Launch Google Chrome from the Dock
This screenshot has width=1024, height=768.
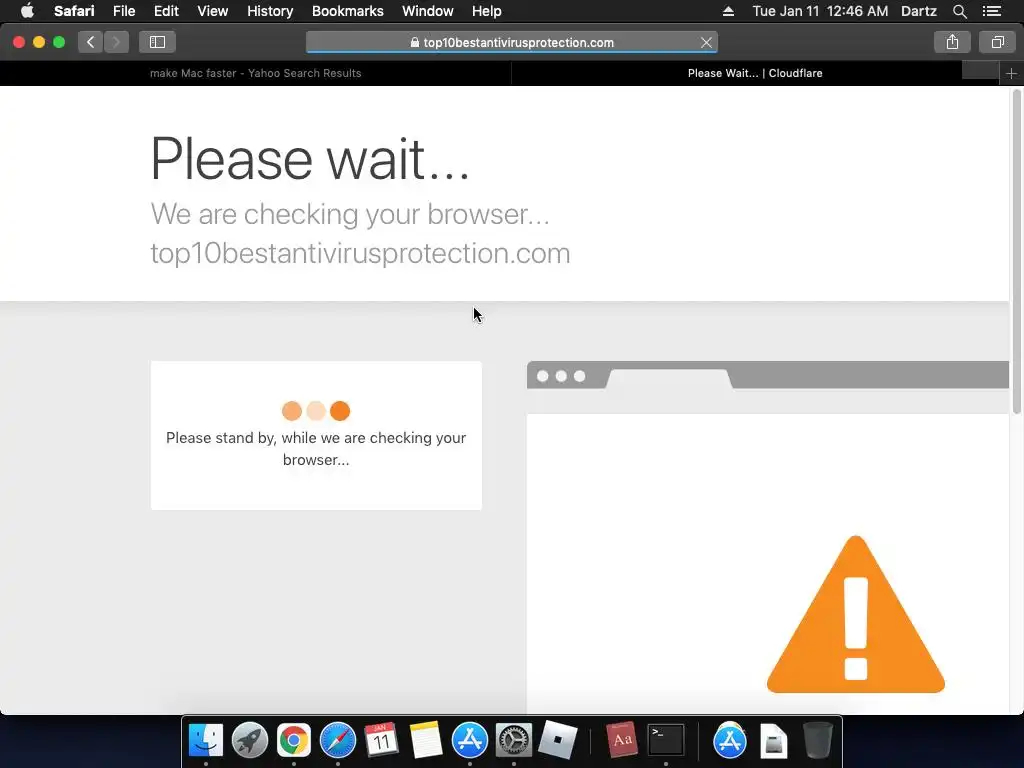click(x=294, y=741)
